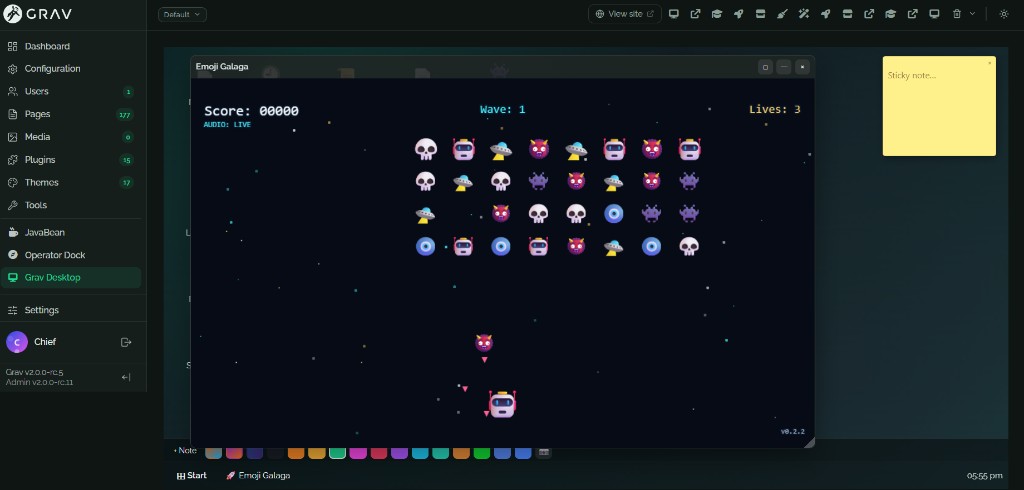1024x490 pixels.
Task: Click the AUDIO: LIVE indicator in the game
Action: [227, 125]
